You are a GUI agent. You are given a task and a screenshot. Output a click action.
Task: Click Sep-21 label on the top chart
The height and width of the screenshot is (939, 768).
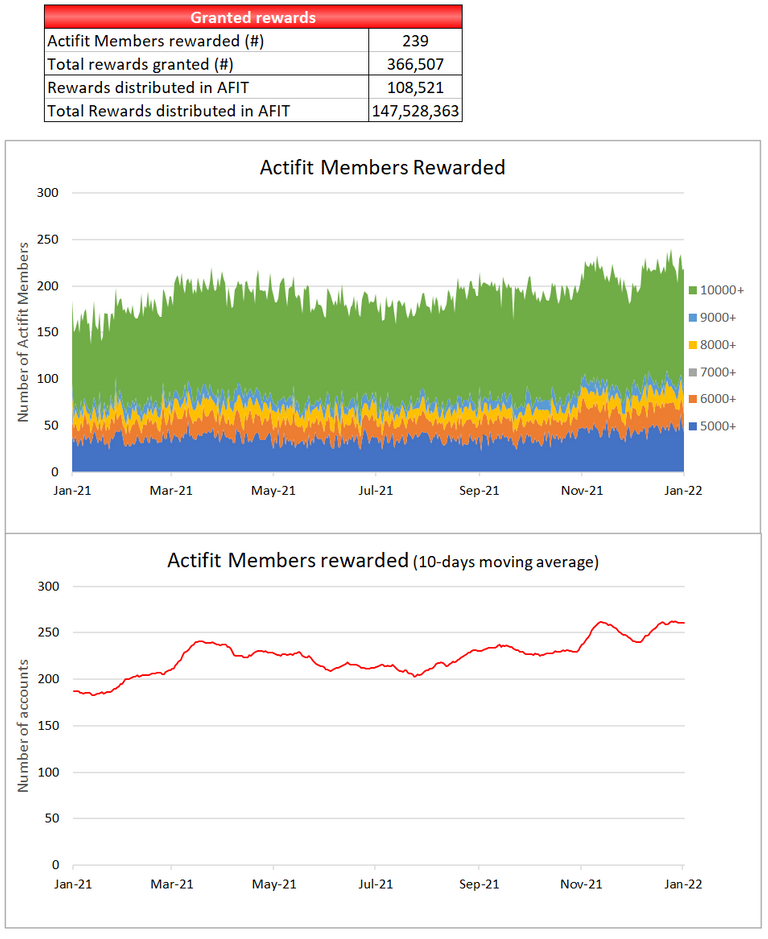click(x=479, y=490)
